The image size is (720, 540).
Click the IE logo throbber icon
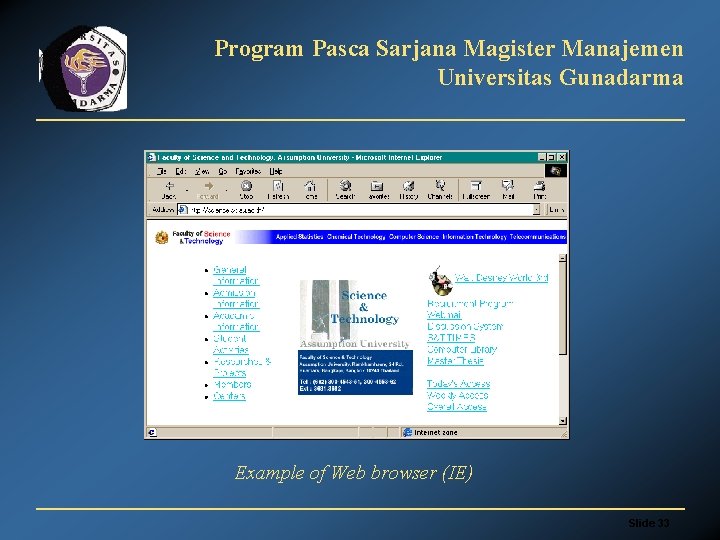(556, 171)
